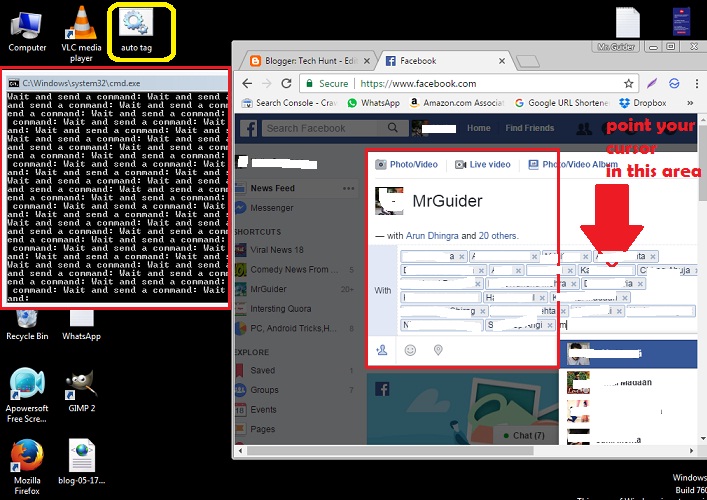The image size is (707, 500).
Task: Open Groups in Explore section
Action: click(x=264, y=390)
